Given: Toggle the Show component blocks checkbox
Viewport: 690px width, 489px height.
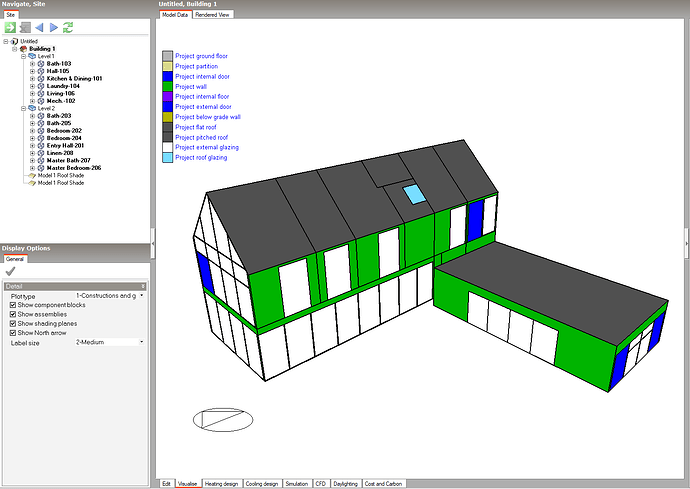Looking at the screenshot, I should (13, 305).
